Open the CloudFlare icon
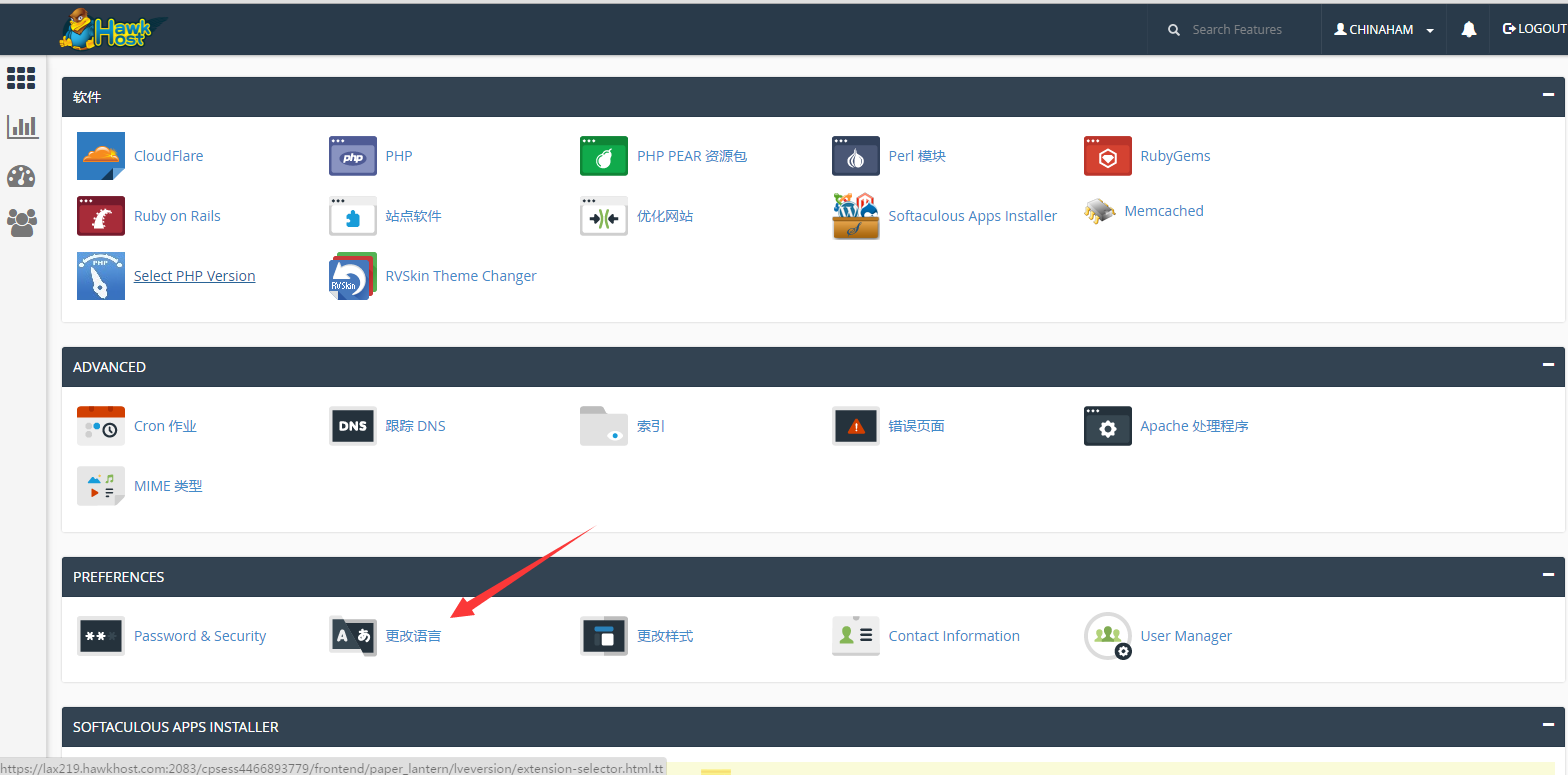This screenshot has height=775, width=1568. [101, 156]
